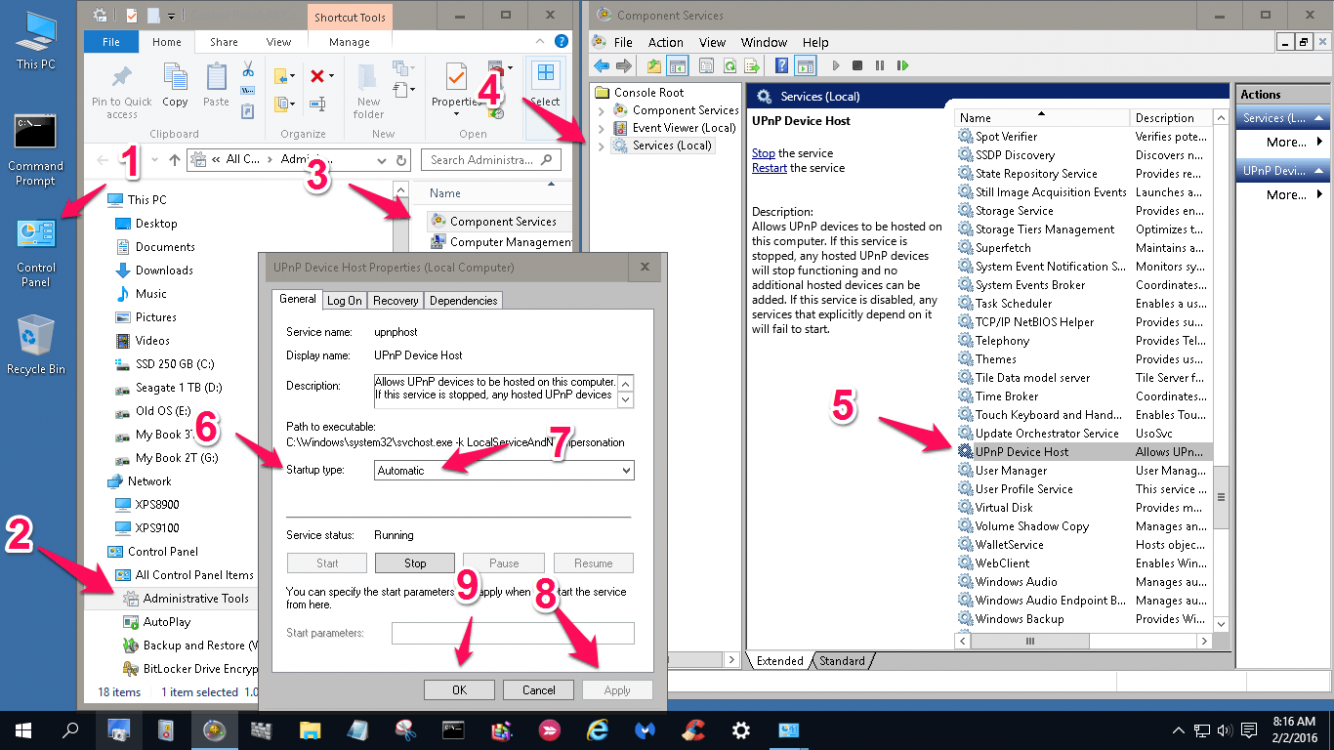Switch to Standard tab in Services view
1334x750 pixels.
(842, 661)
